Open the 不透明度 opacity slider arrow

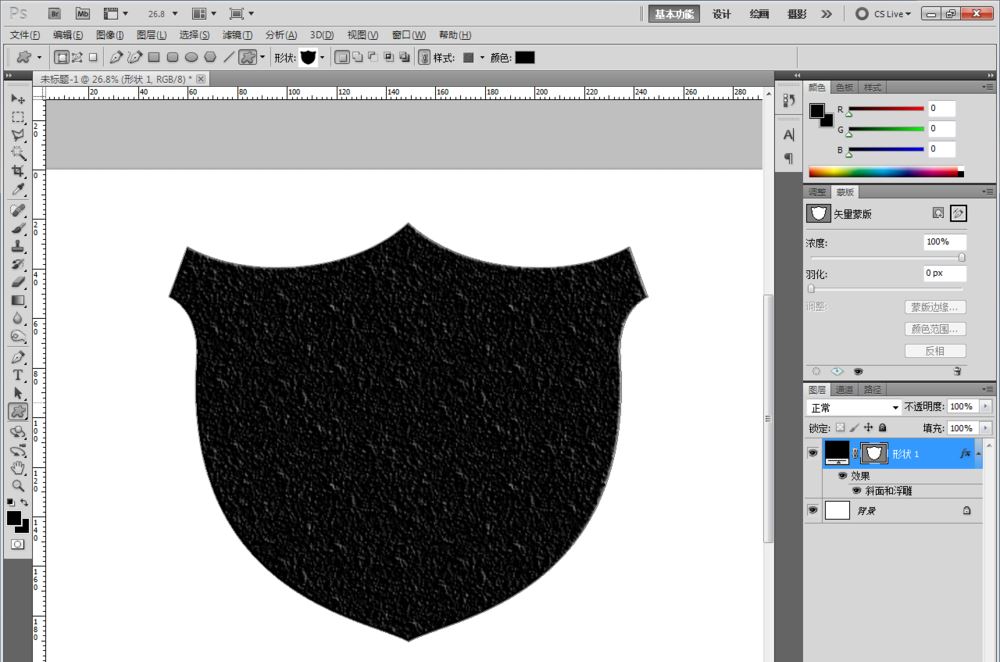point(986,406)
